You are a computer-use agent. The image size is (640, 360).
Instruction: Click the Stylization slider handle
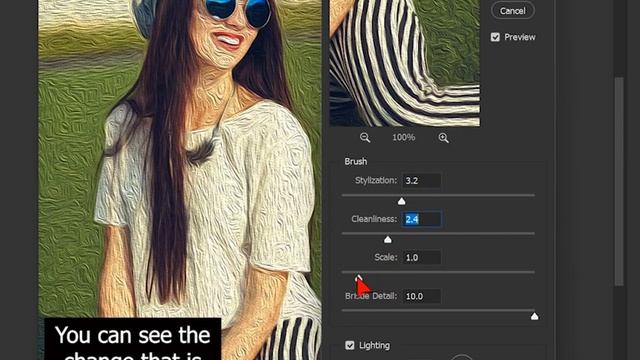pos(402,201)
